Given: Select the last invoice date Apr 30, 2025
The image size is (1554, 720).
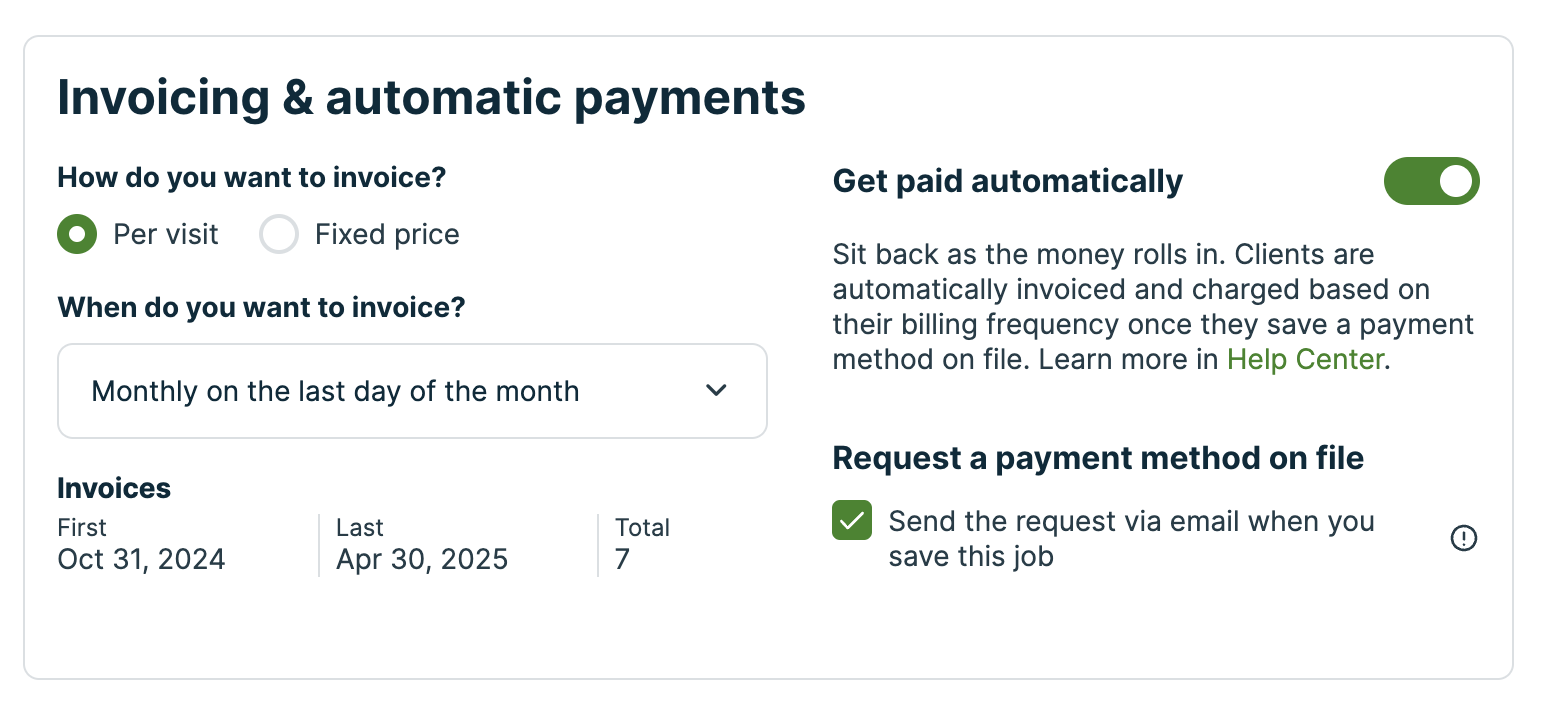Looking at the screenshot, I should pos(422,559).
